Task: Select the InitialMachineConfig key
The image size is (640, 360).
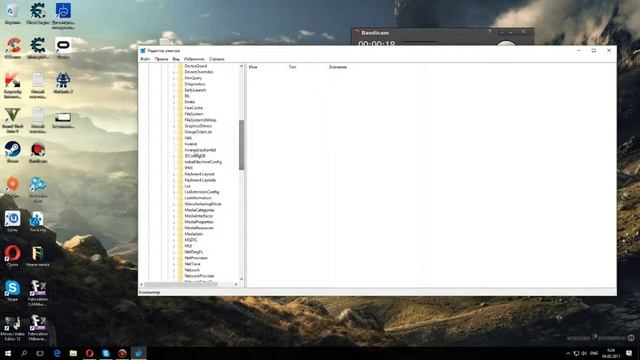Action: [203, 162]
